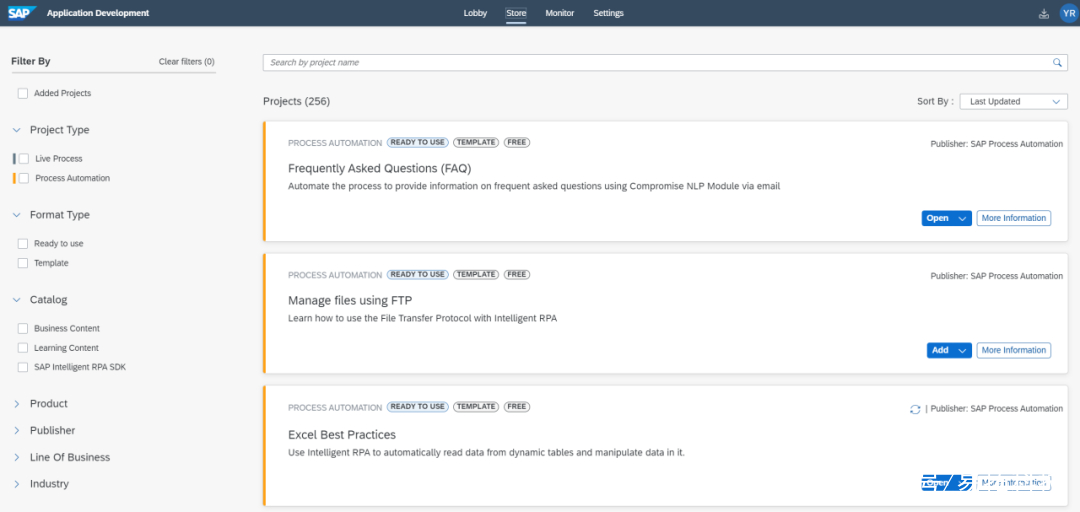The width and height of the screenshot is (1080, 512).
Task: Click the Projects (256) heading
Action: (297, 101)
